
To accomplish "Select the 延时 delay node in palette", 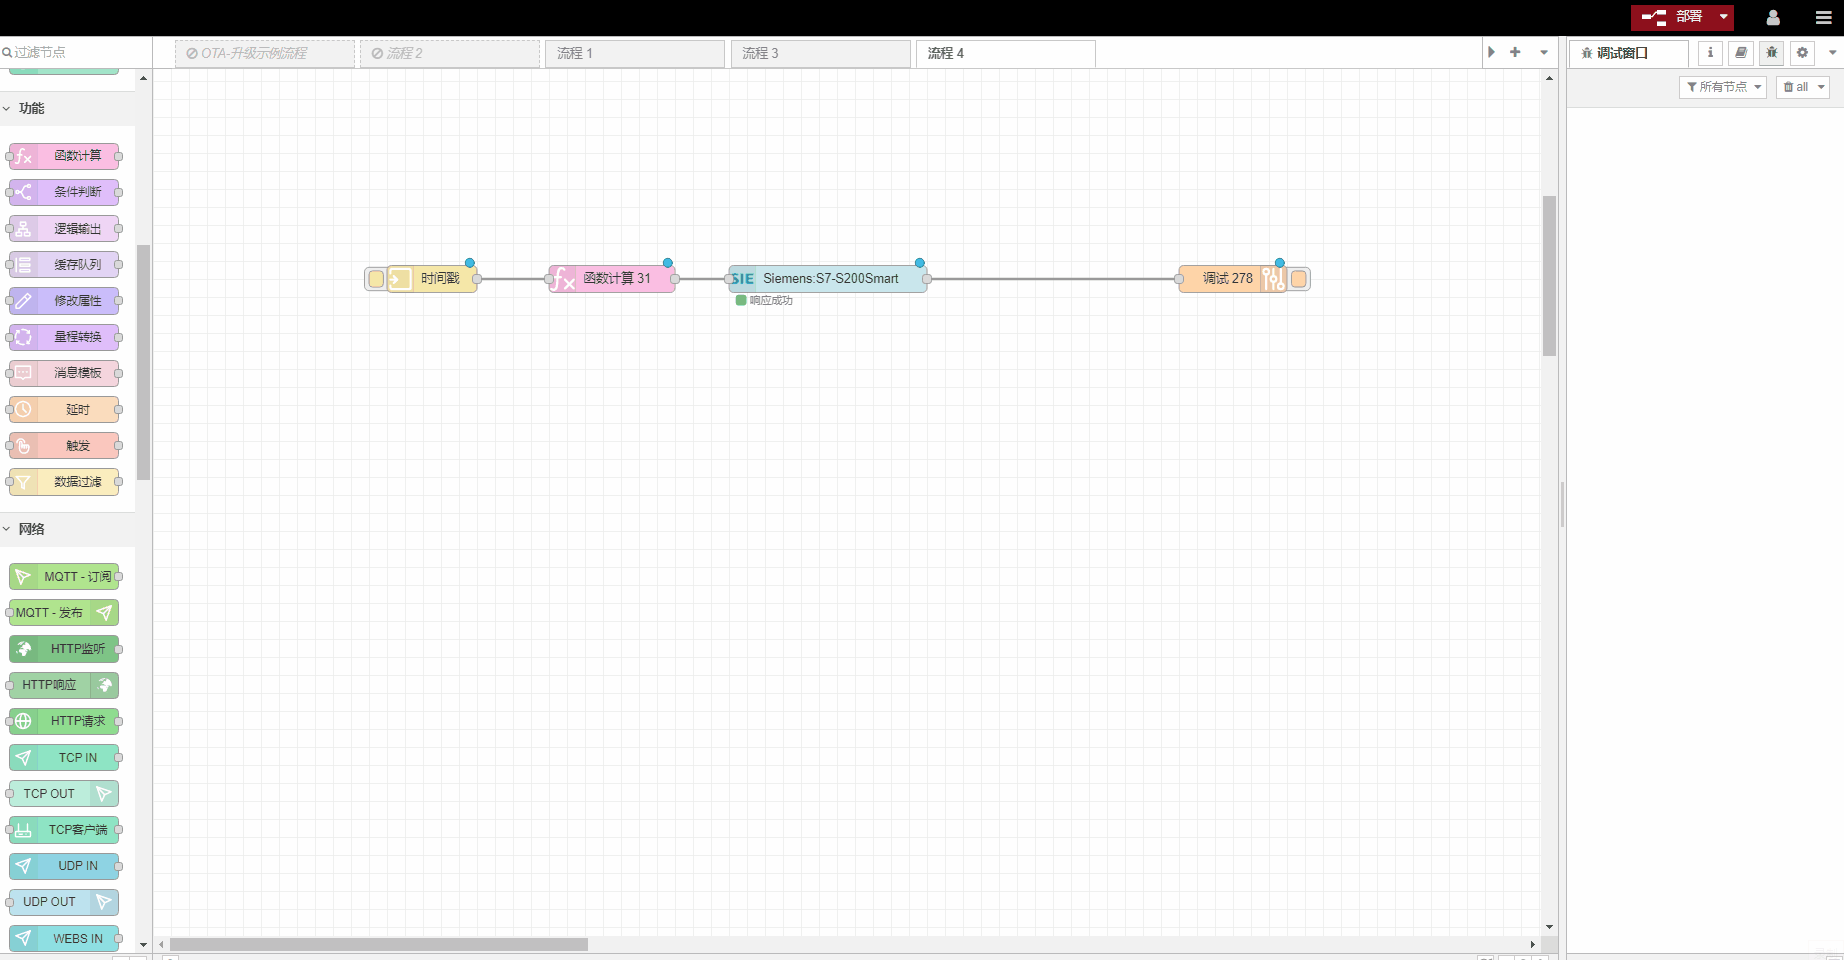I will pos(64,410).
